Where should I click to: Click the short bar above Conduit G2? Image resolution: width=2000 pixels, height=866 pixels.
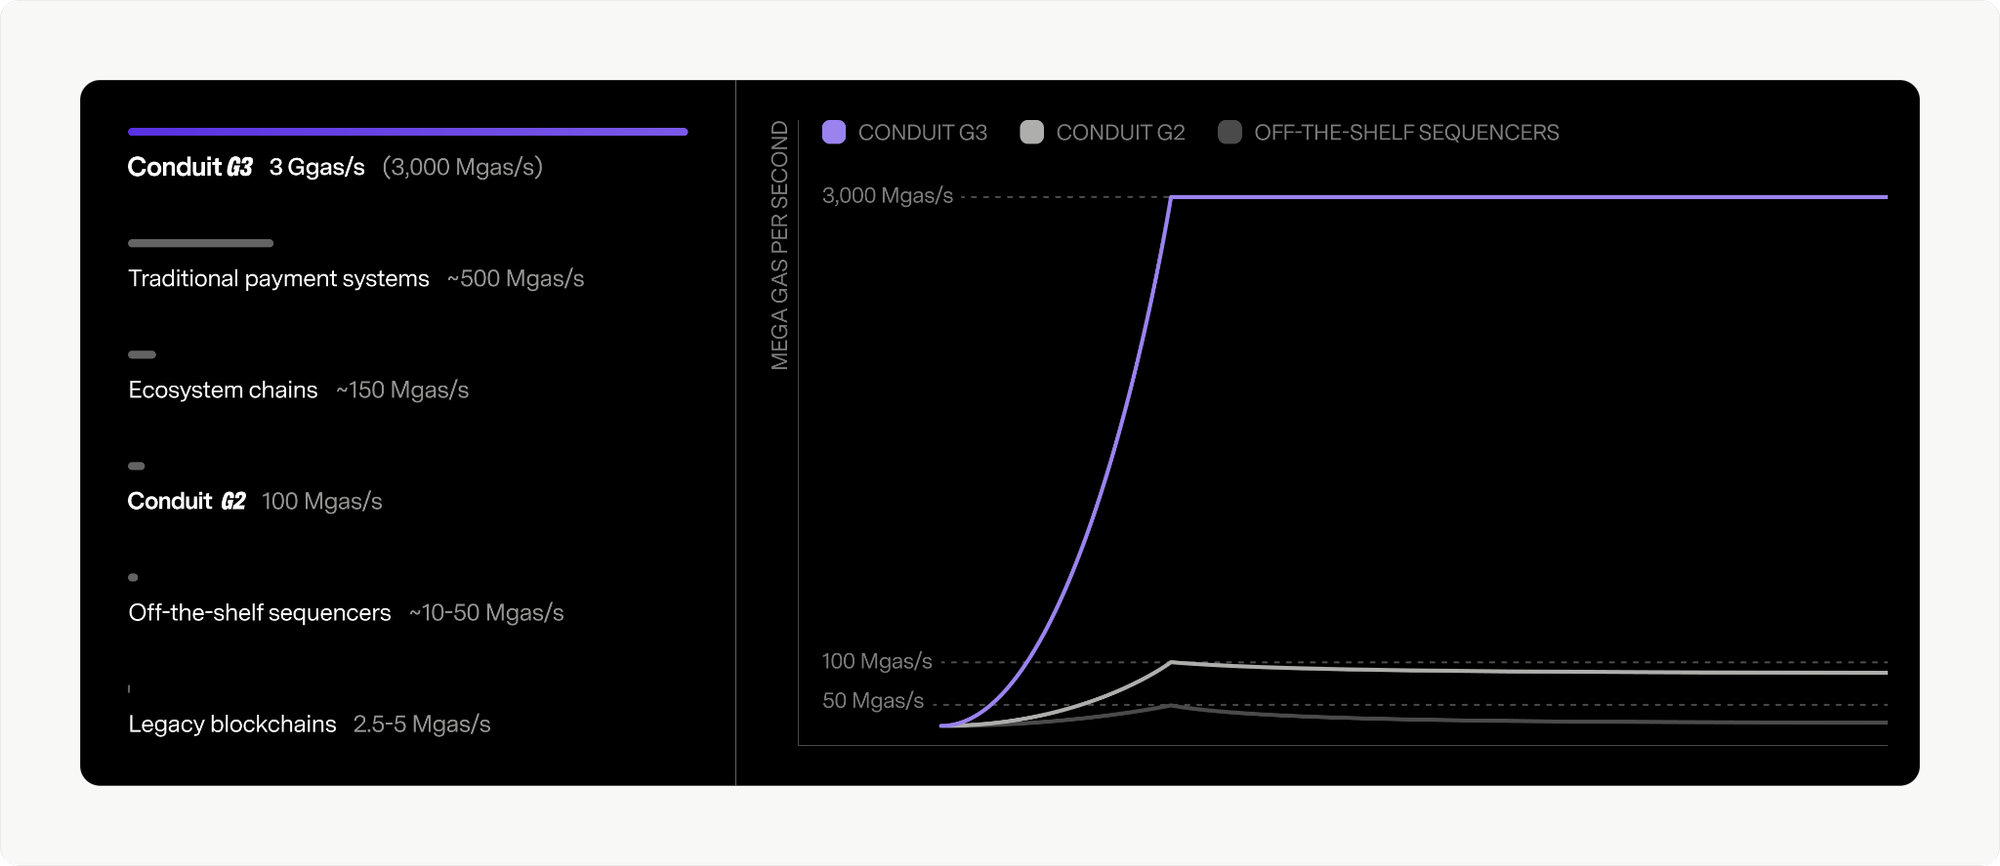tap(137, 466)
